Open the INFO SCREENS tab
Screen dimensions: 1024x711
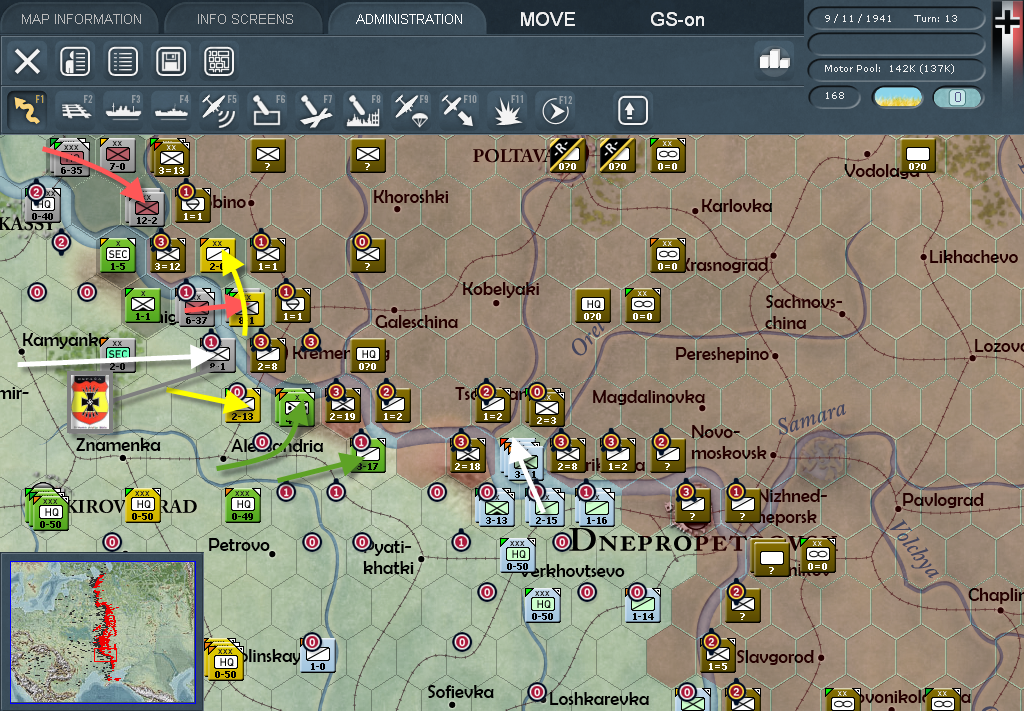click(245, 20)
